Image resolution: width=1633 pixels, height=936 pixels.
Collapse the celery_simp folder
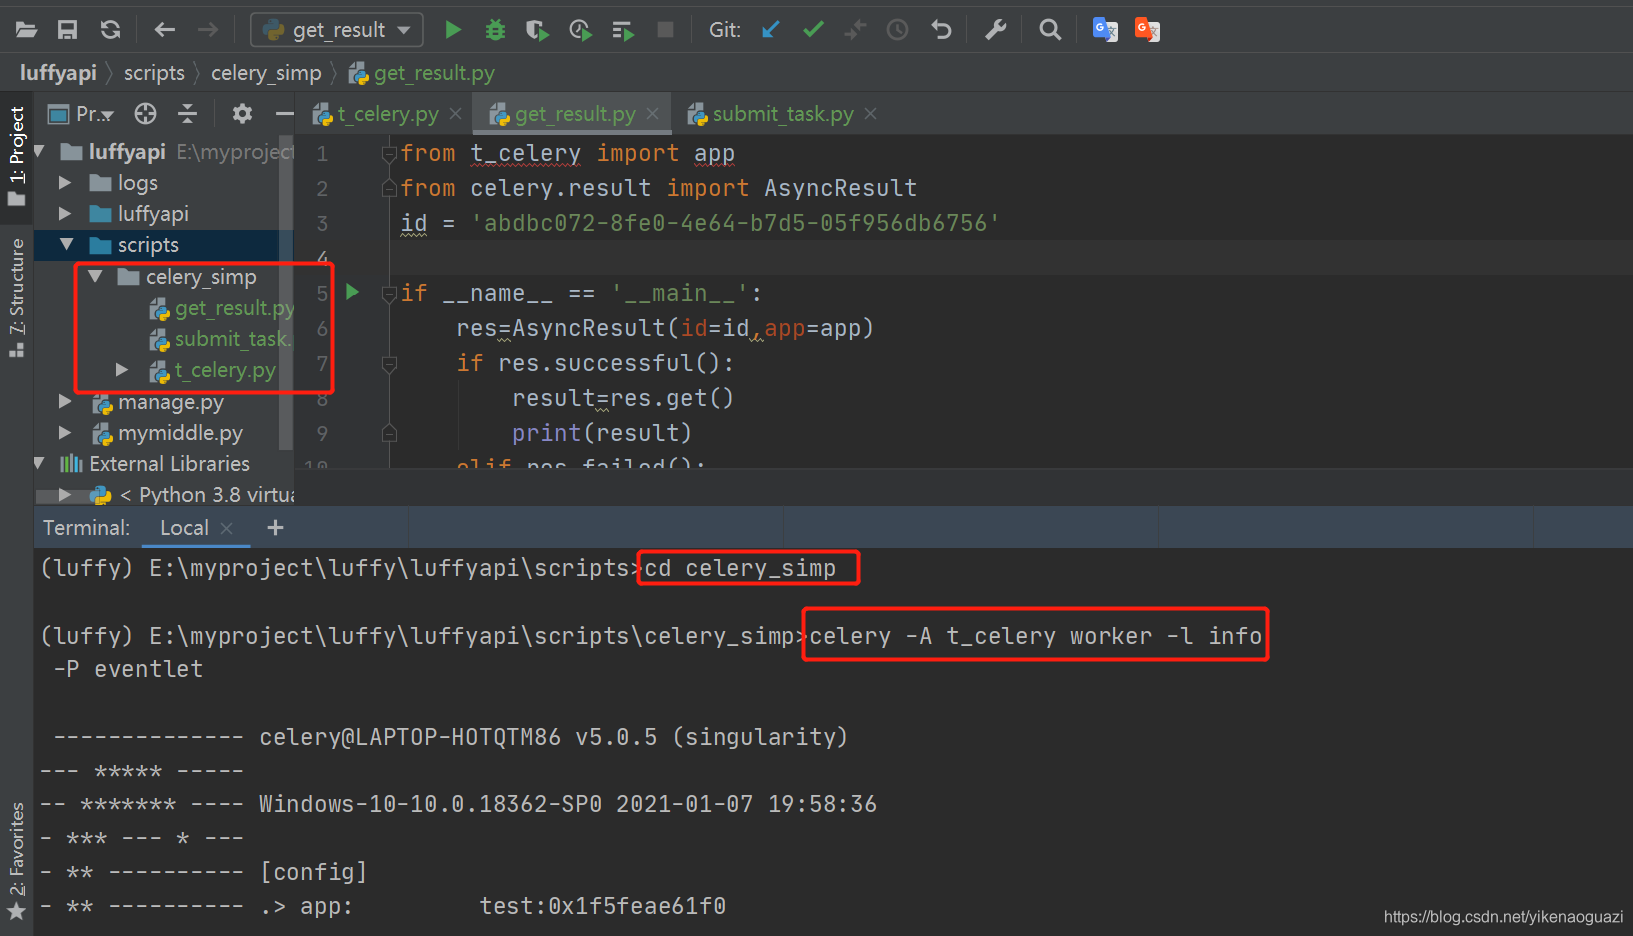(95, 276)
